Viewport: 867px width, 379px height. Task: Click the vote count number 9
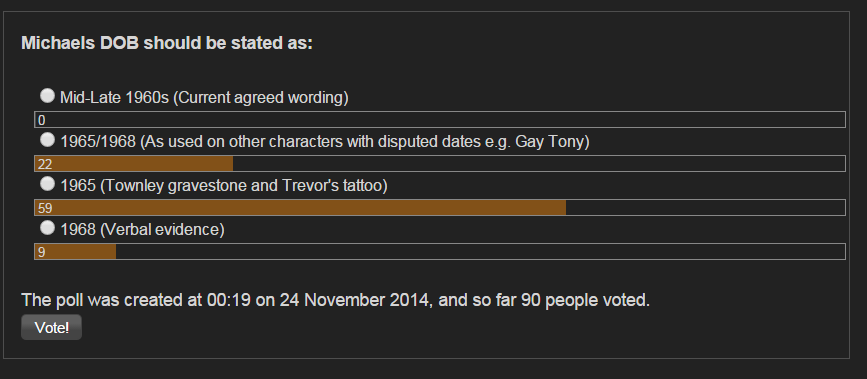(x=41, y=253)
